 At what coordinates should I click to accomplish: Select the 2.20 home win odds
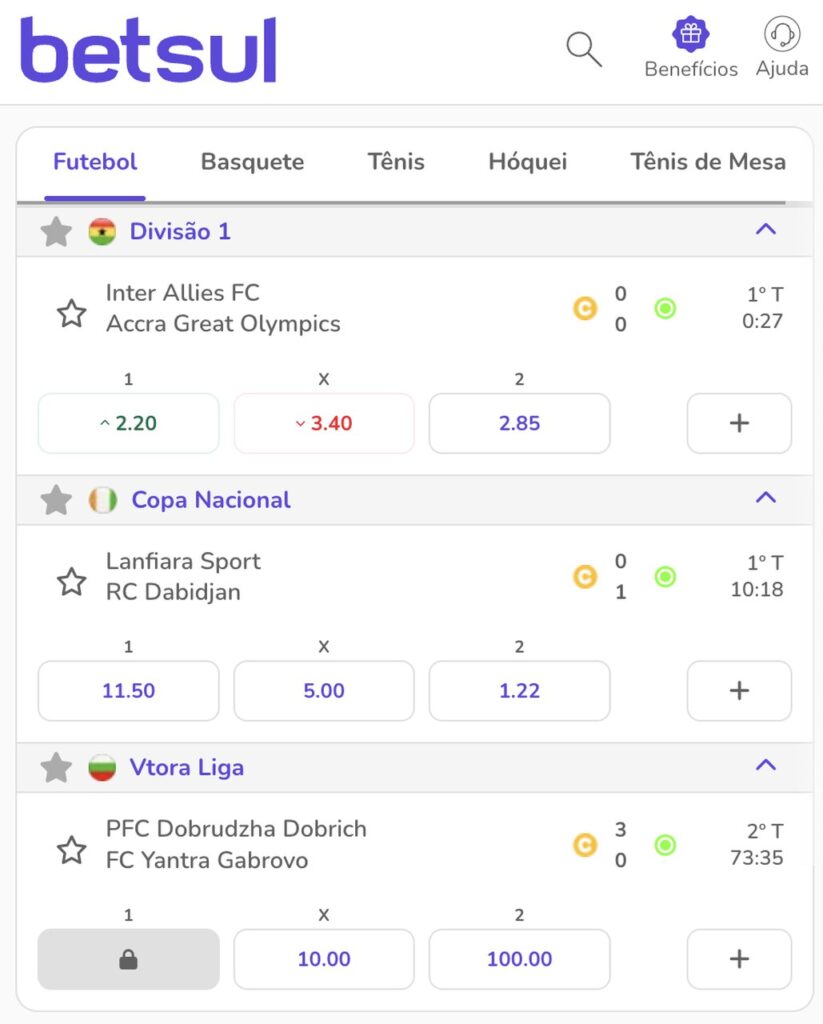coord(129,423)
